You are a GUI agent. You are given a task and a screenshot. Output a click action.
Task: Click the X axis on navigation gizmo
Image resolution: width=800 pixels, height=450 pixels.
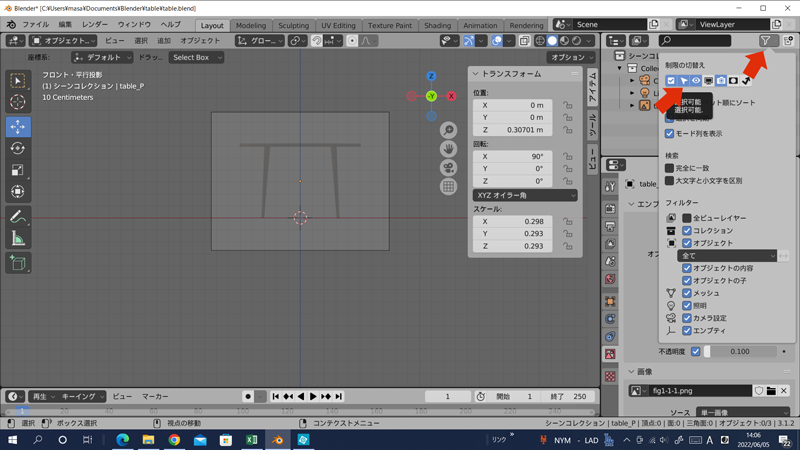pos(451,96)
